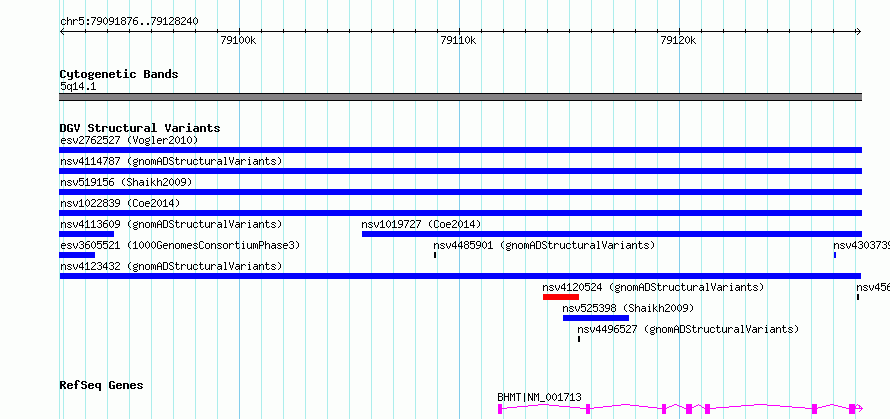Open the nsv4485901 label text
This screenshot has width=890, height=419.
point(544,245)
